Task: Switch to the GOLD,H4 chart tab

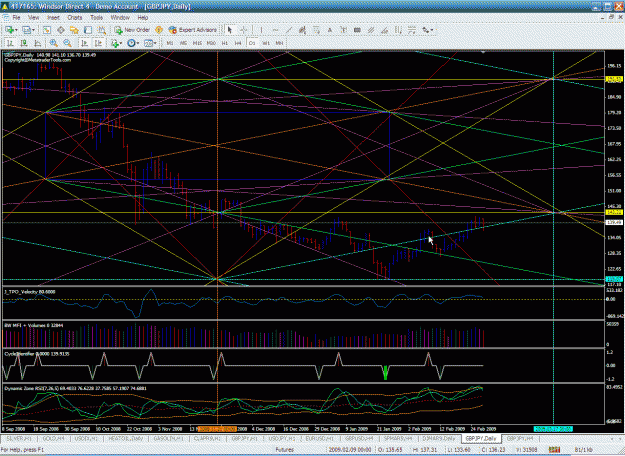Action: [53, 438]
